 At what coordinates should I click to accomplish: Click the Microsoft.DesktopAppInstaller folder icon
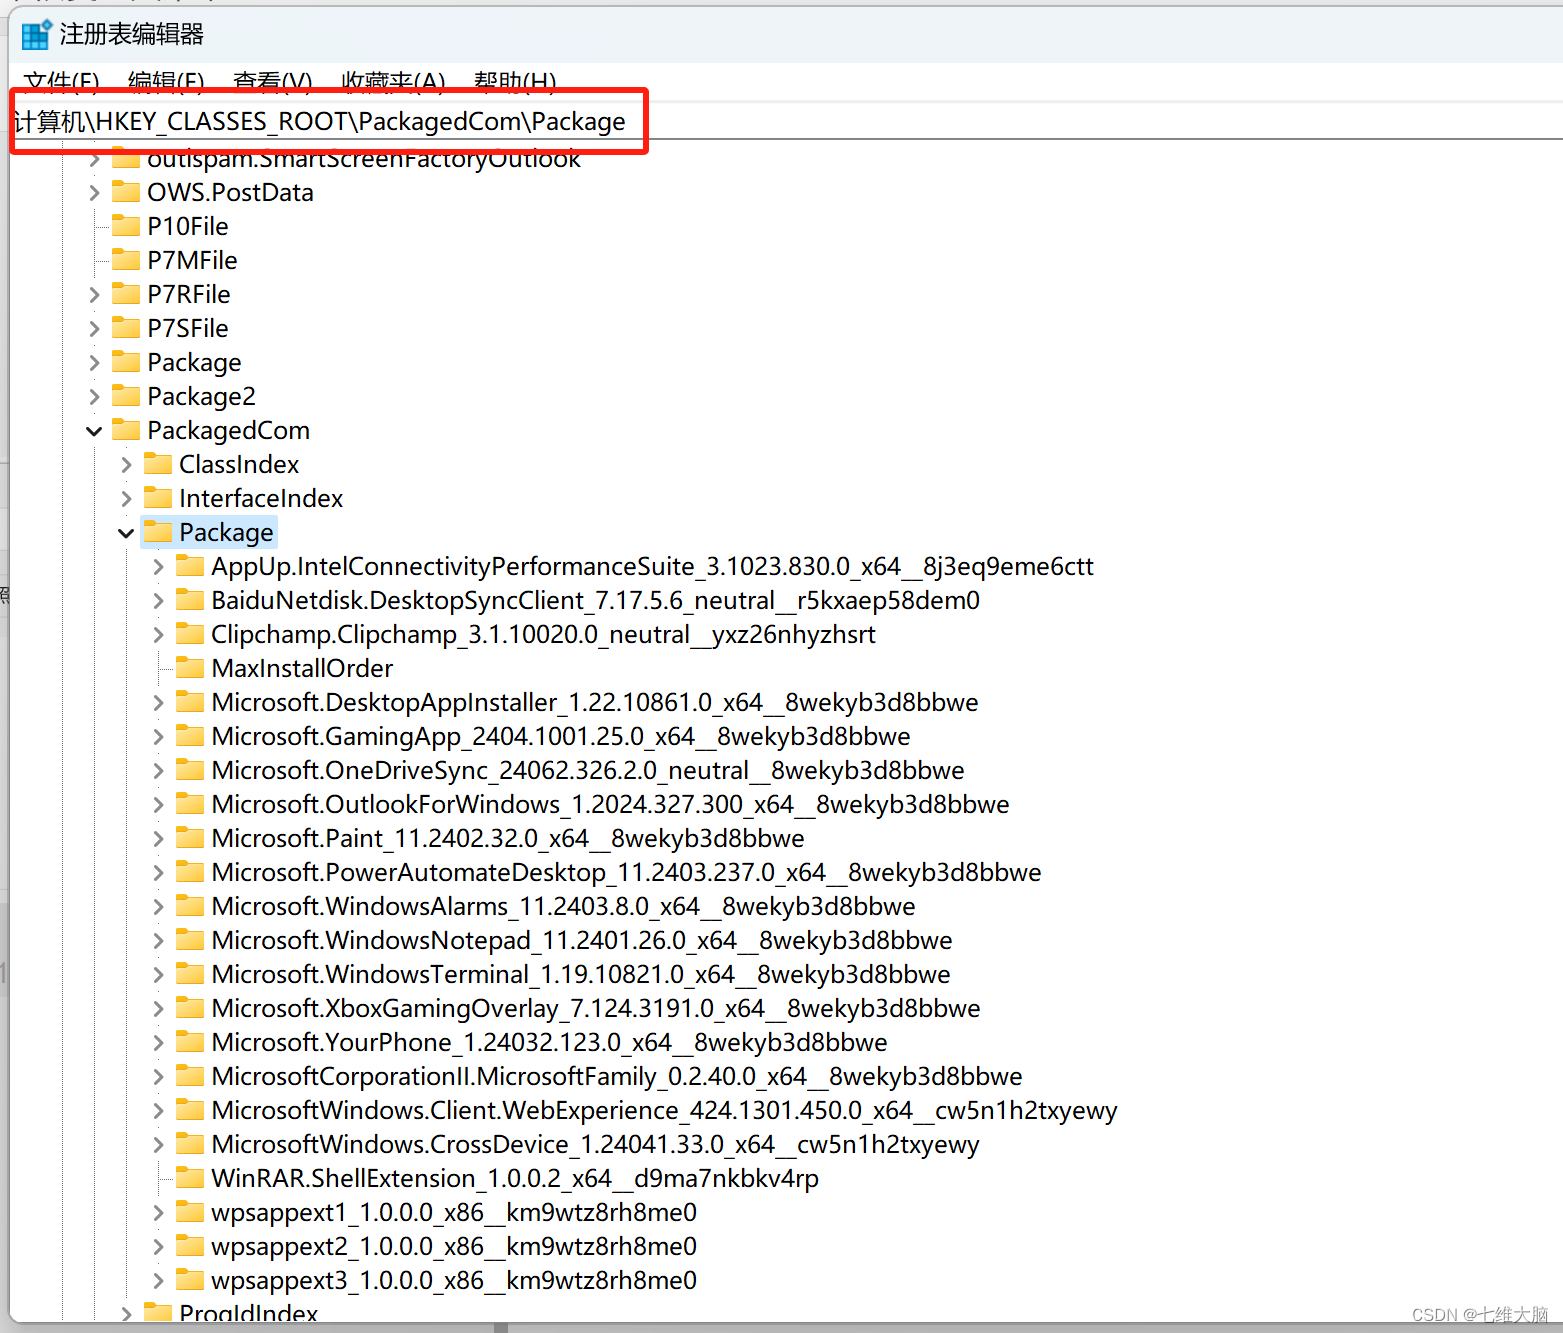tap(190, 701)
